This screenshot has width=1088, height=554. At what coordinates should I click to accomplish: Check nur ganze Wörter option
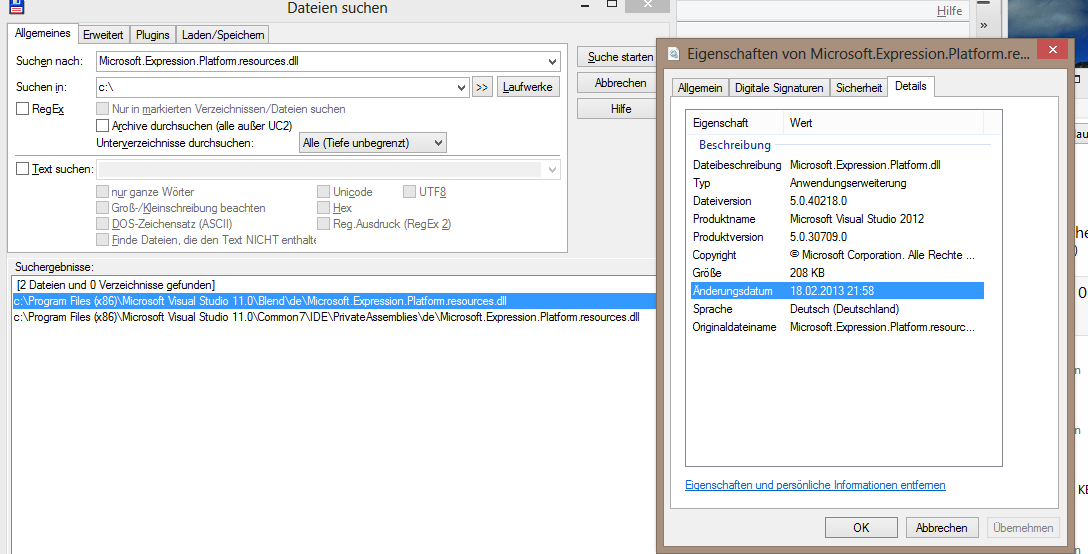click(103, 192)
